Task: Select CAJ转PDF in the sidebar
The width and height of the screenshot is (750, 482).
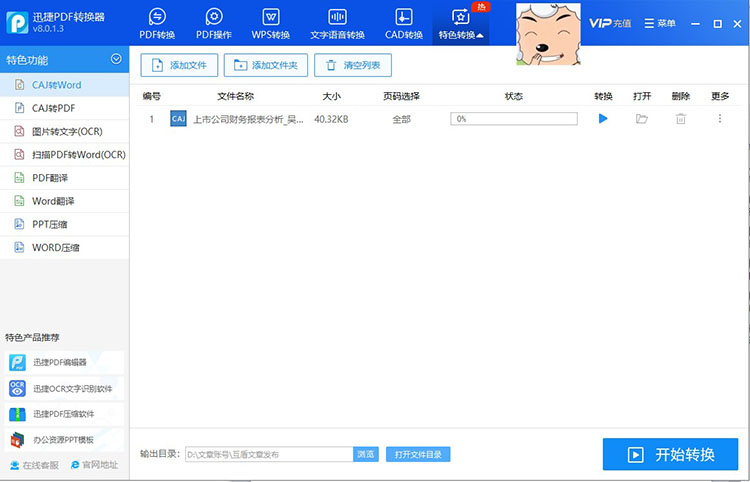Action: [x=54, y=108]
